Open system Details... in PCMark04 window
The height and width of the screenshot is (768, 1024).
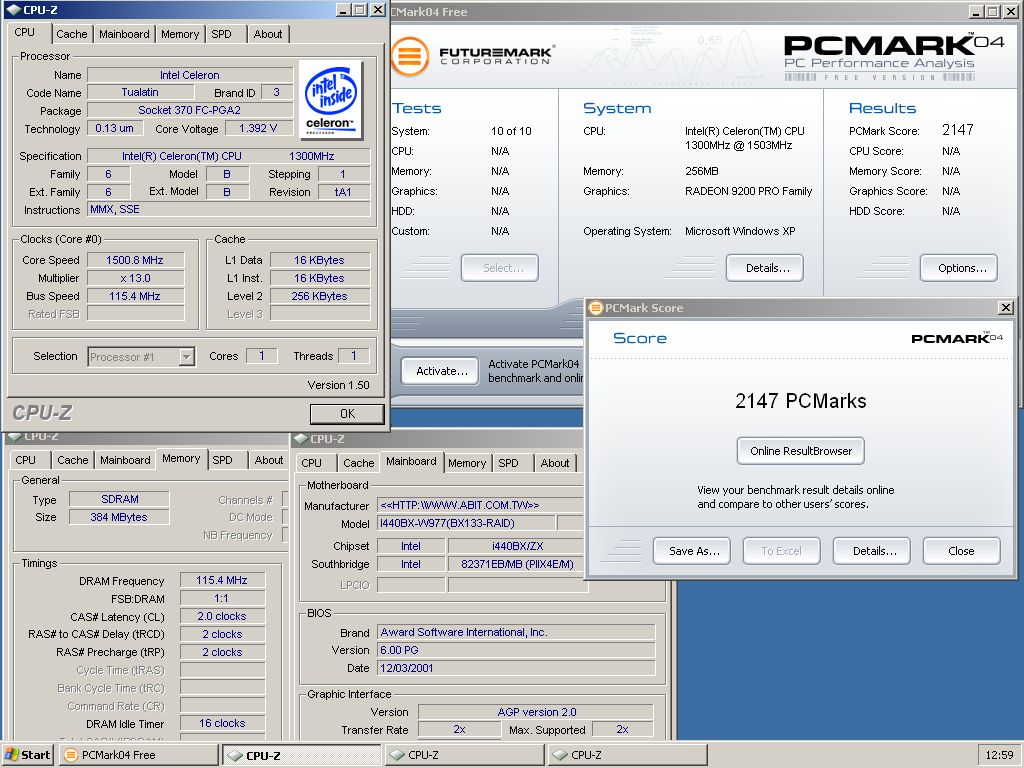point(765,268)
